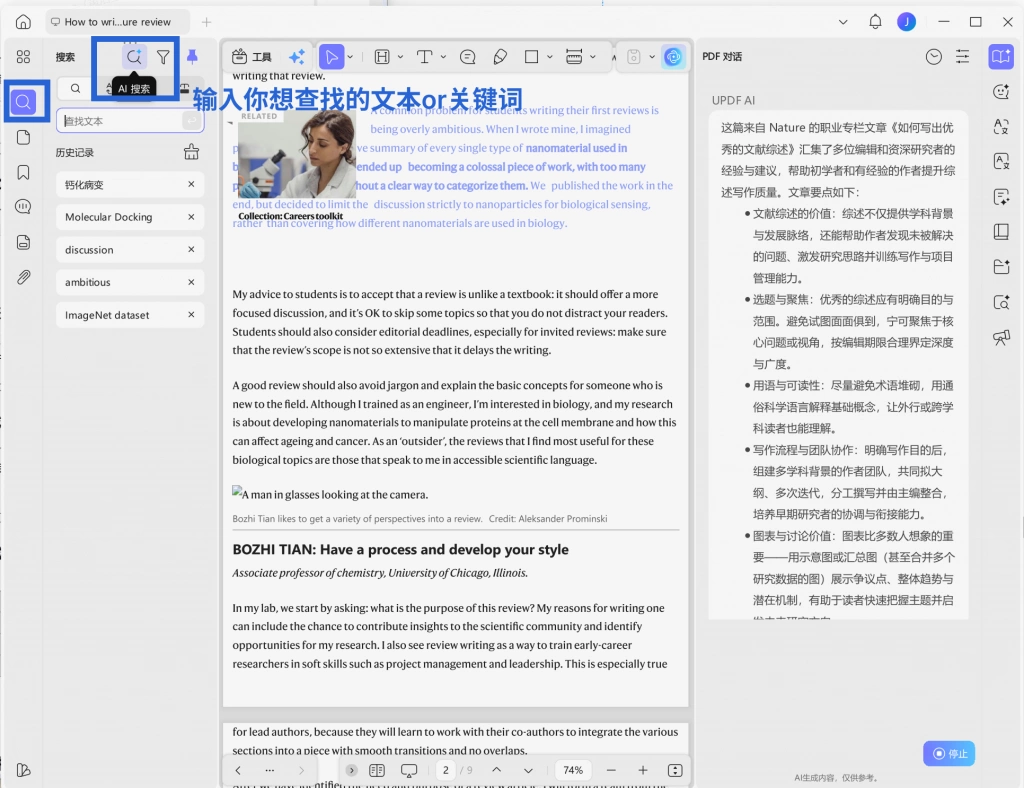Expand the save options dropdown arrow
This screenshot has width=1024, height=788.
(x=652, y=57)
